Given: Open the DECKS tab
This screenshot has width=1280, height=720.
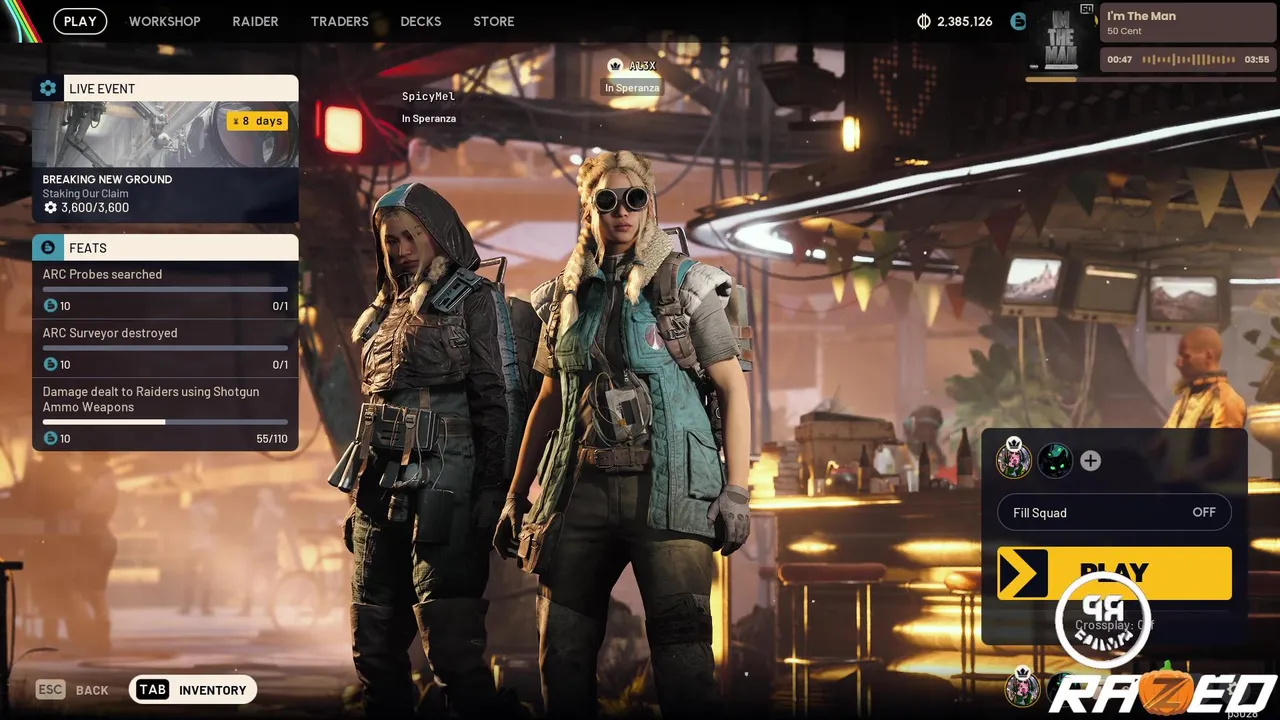Looking at the screenshot, I should tap(420, 21).
